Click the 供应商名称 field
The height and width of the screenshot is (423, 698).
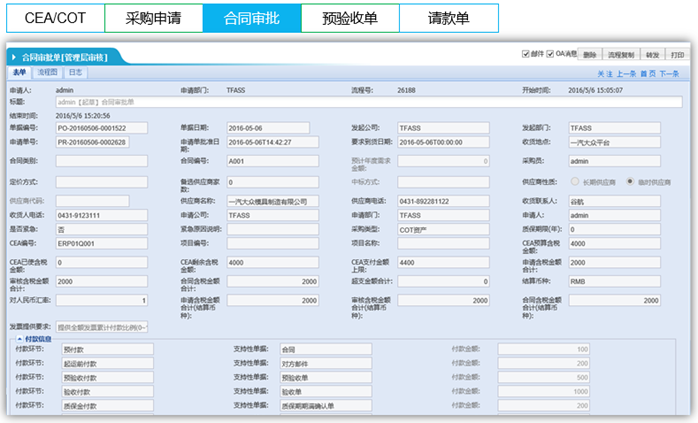pos(273,201)
